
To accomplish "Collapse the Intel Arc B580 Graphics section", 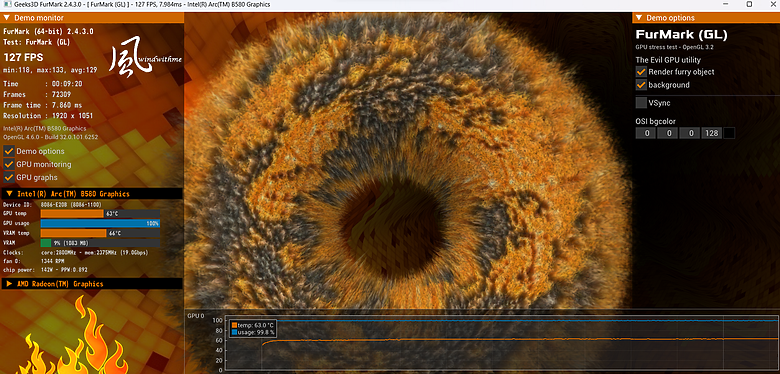I will tap(92, 194).
